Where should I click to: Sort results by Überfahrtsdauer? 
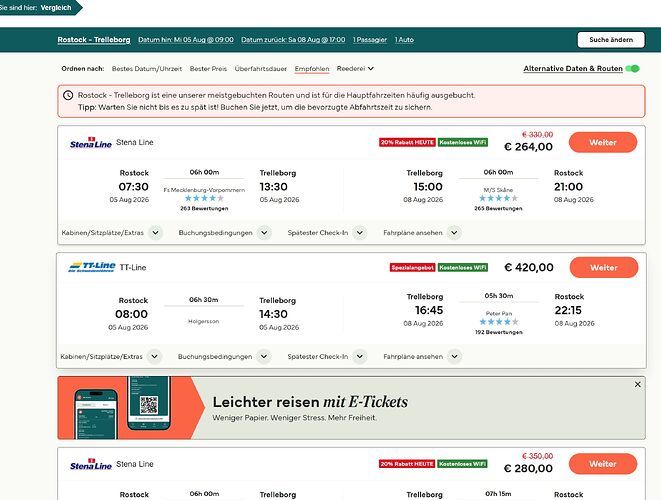pyautogui.click(x=261, y=69)
